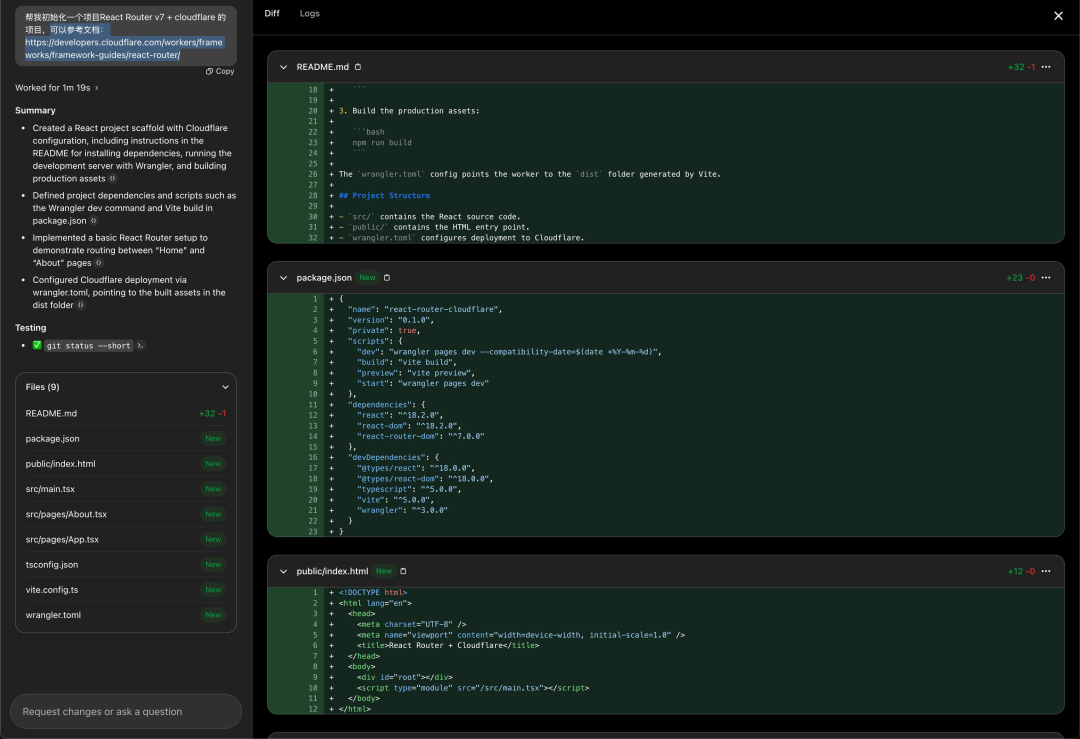This screenshot has width=1080, height=739.
Task: Click the '## Project Structure' line in README diff
Action: (384, 196)
